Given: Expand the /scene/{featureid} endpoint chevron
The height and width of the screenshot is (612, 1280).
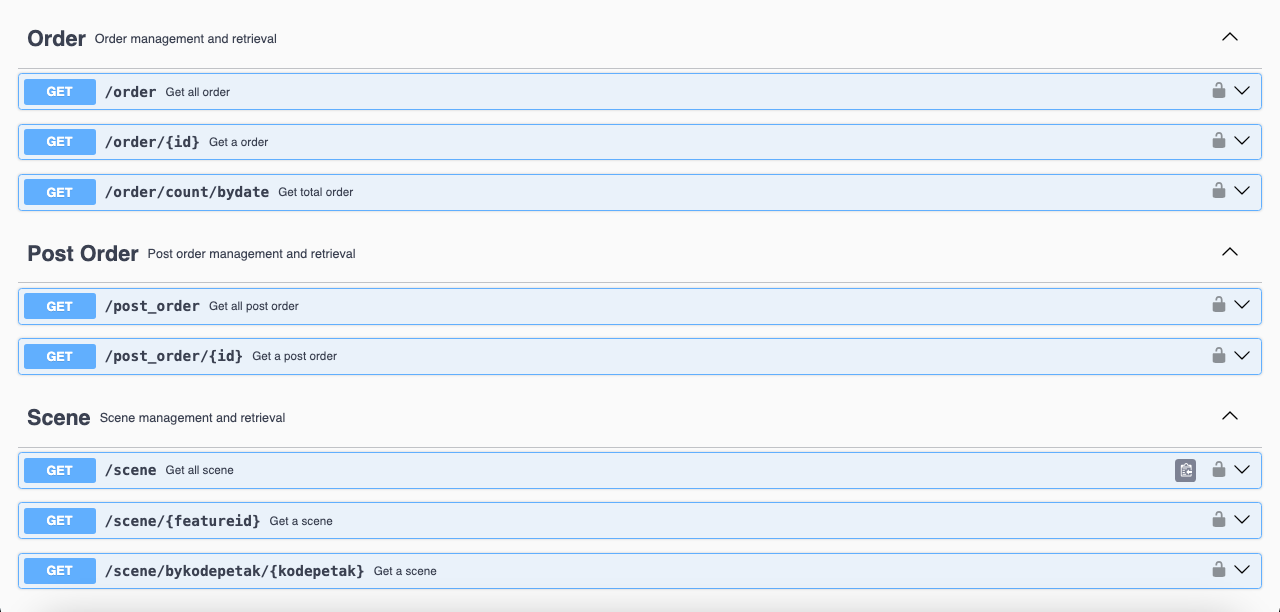Looking at the screenshot, I should tap(1242, 520).
